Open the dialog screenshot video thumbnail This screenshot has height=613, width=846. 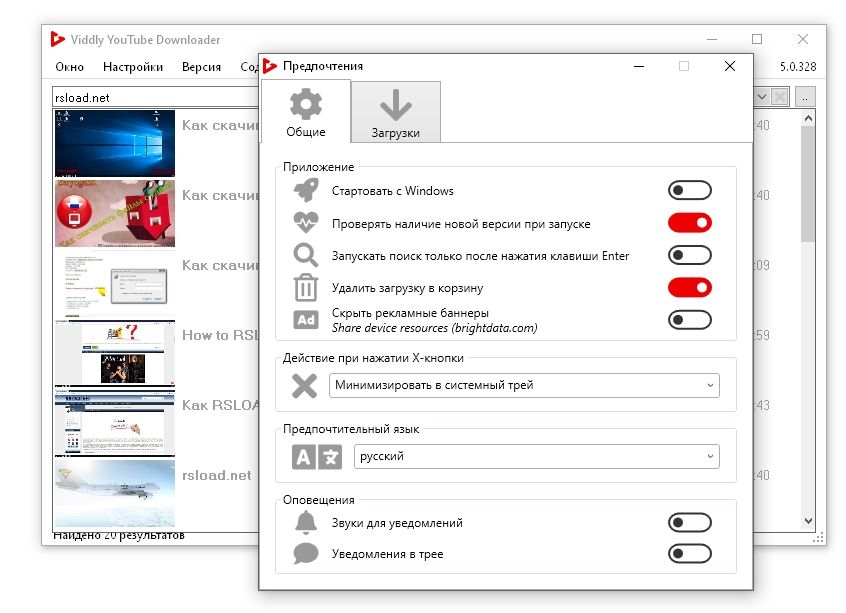coord(115,283)
